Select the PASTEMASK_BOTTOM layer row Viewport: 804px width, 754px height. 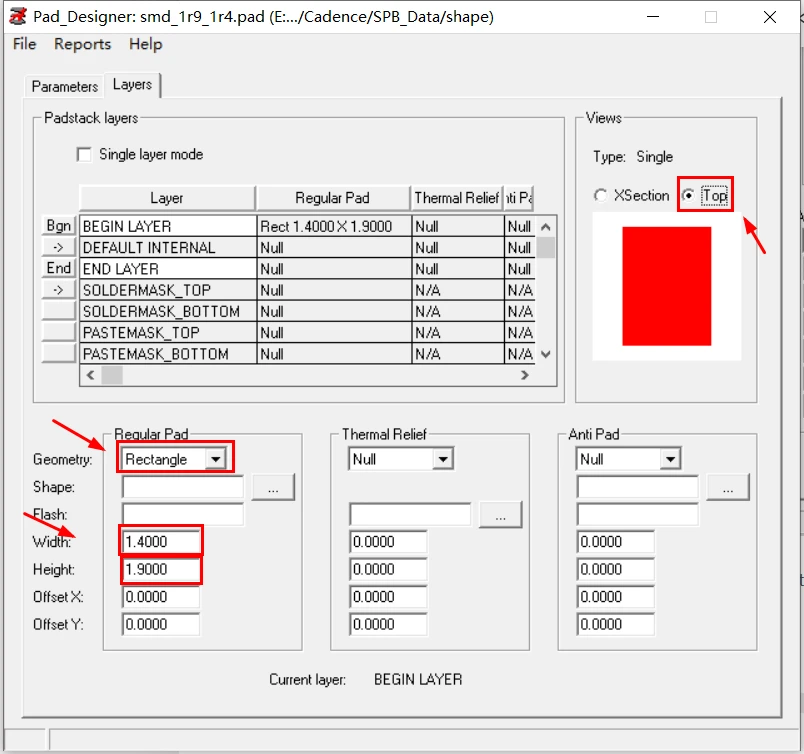307,354
